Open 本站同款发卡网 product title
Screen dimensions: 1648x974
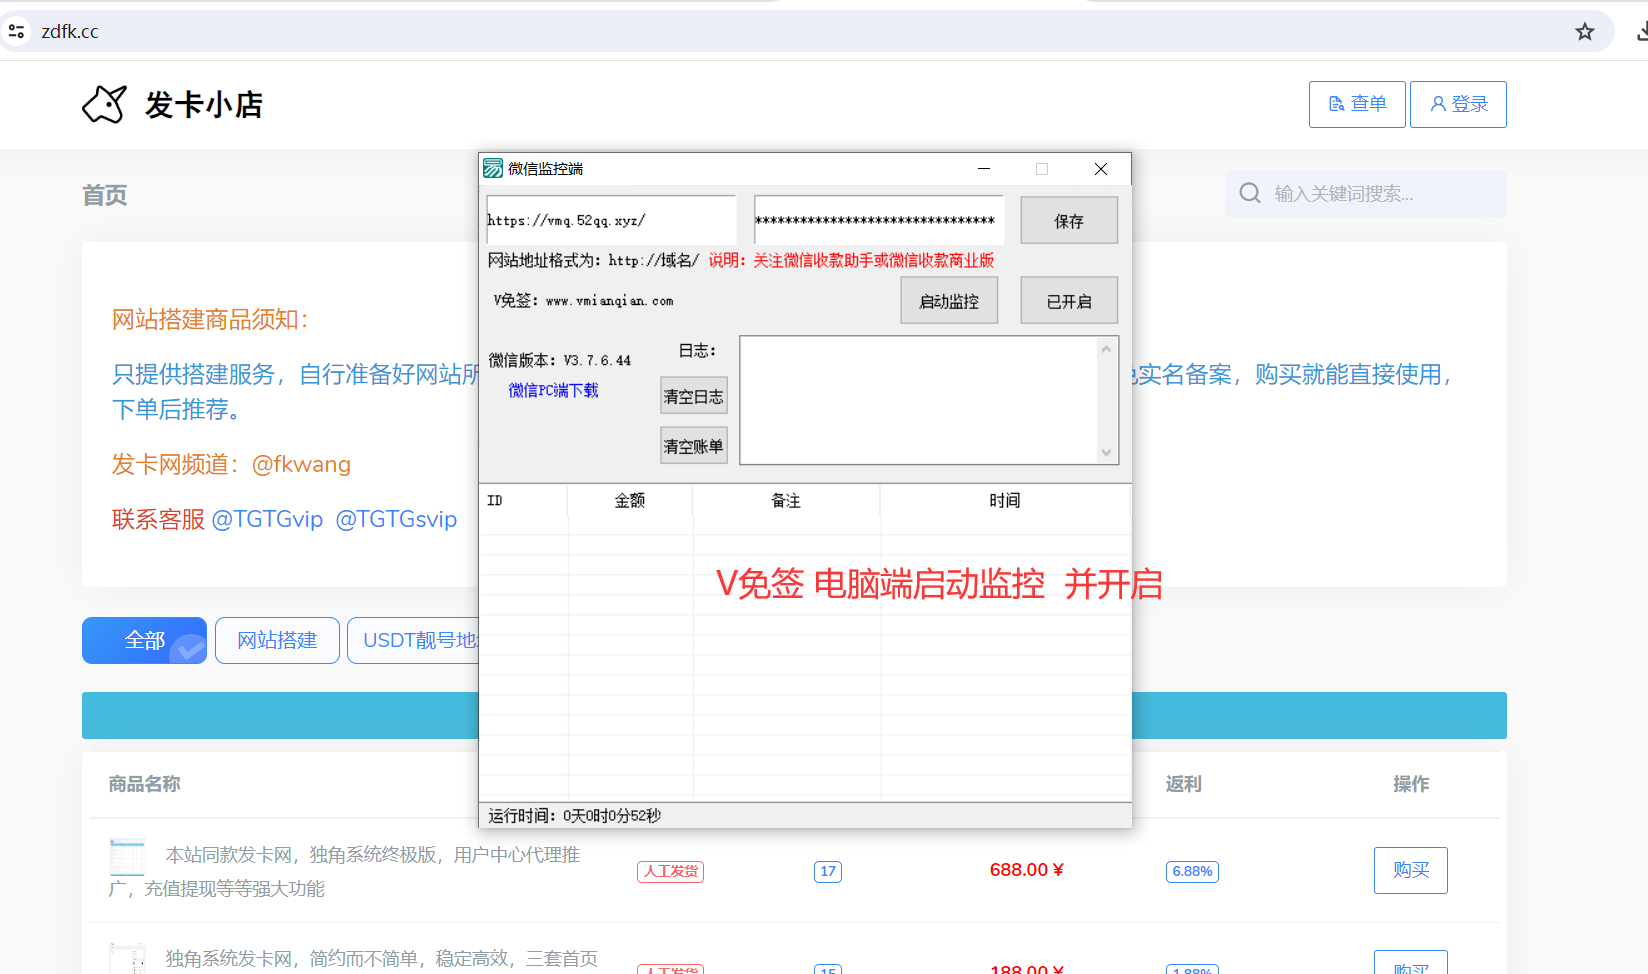[x=345, y=871]
